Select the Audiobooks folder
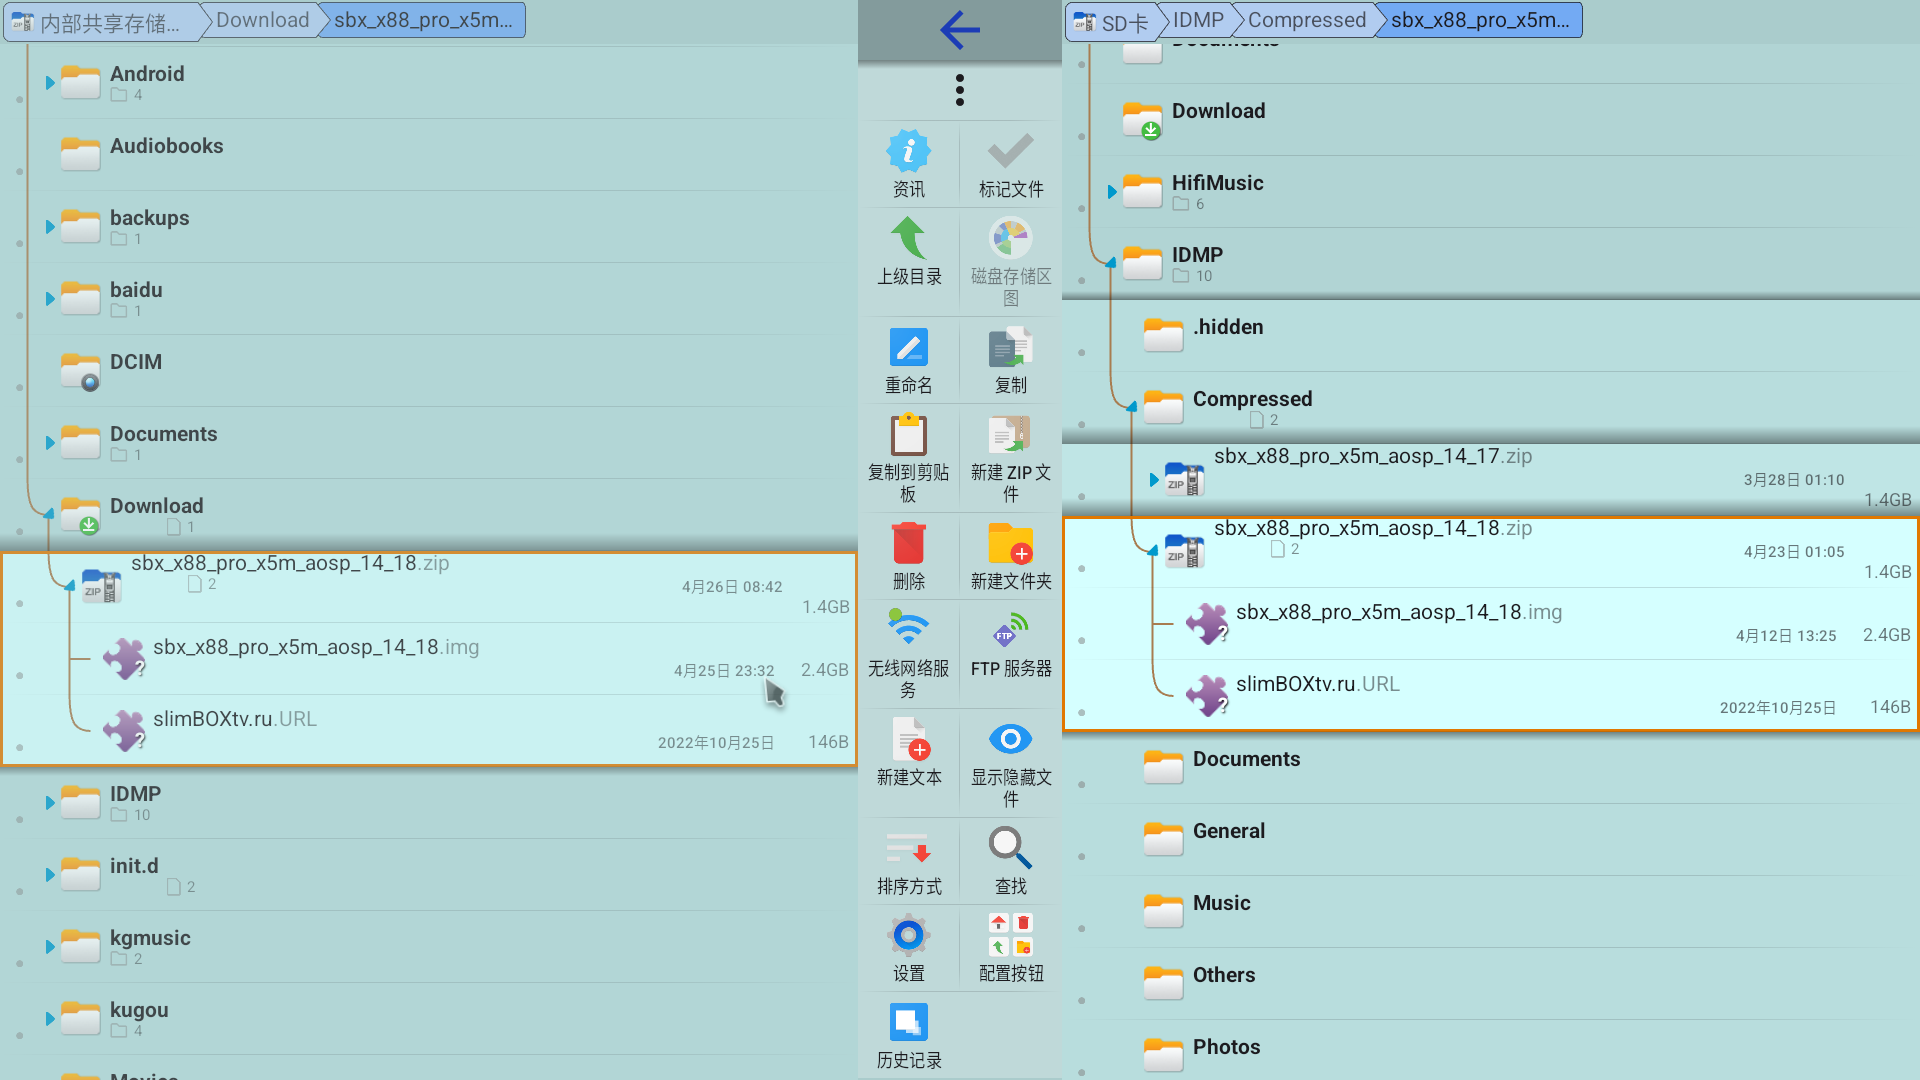Image resolution: width=1920 pixels, height=1080 pixels. (430, 155)
